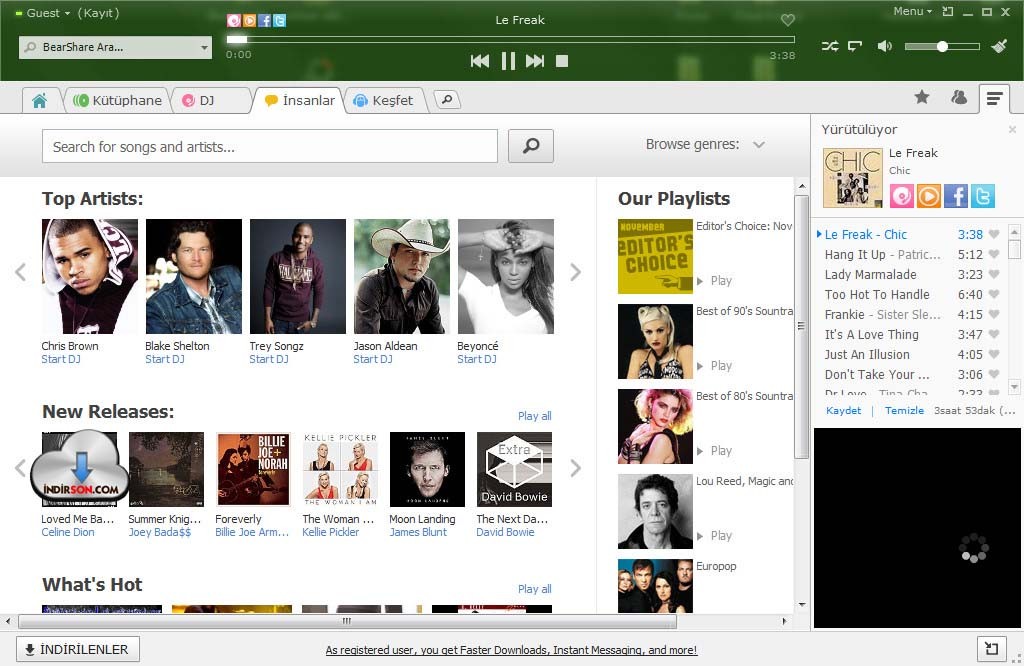Viewport: 1024px width, 666px height.
Task: Open the friends panel icon
Action: pos(959,97)
